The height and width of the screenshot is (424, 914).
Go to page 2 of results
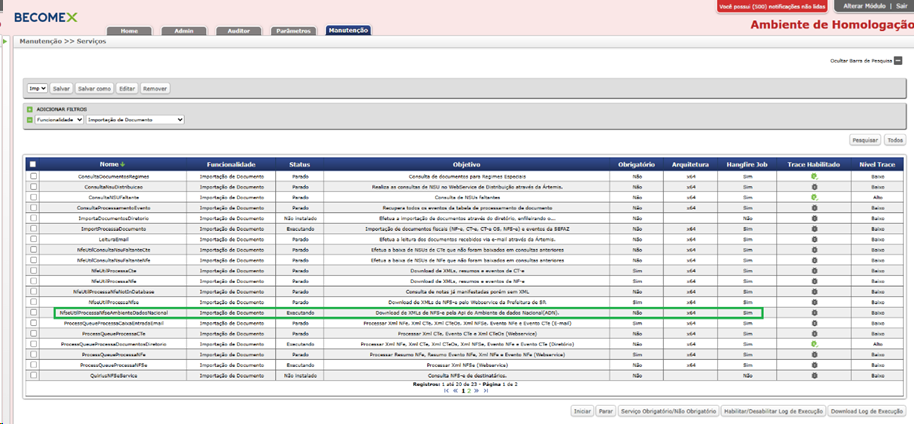coord(469,391)
